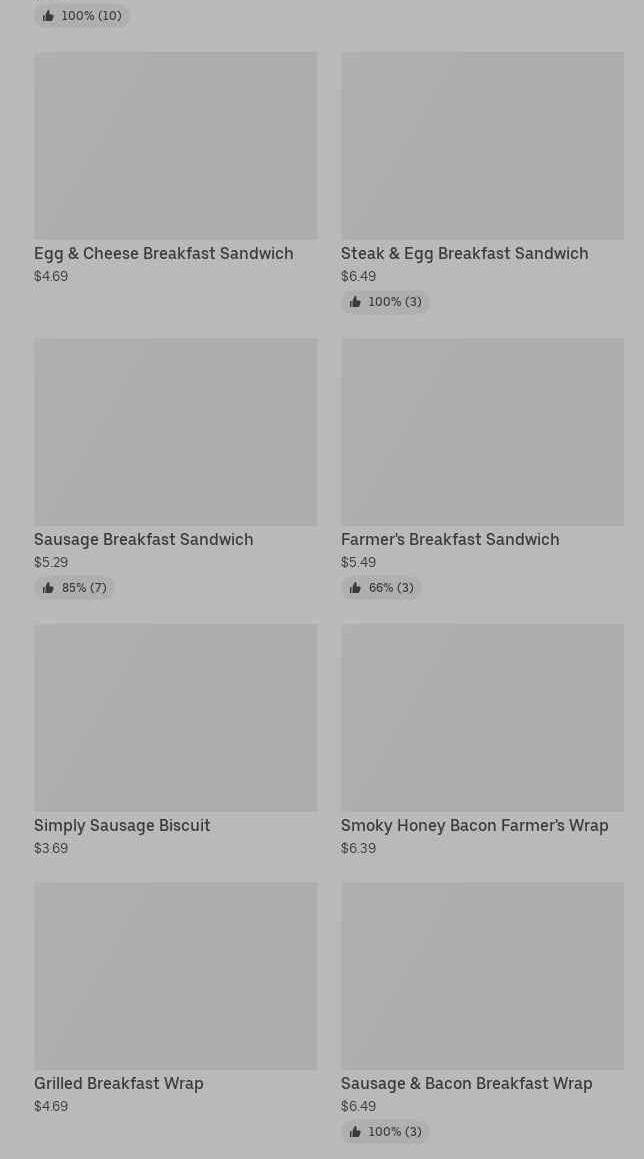Click Sausage & Bacon Breakfast Wrap title
644x1159 pixels.
[x=467, y=1084]
